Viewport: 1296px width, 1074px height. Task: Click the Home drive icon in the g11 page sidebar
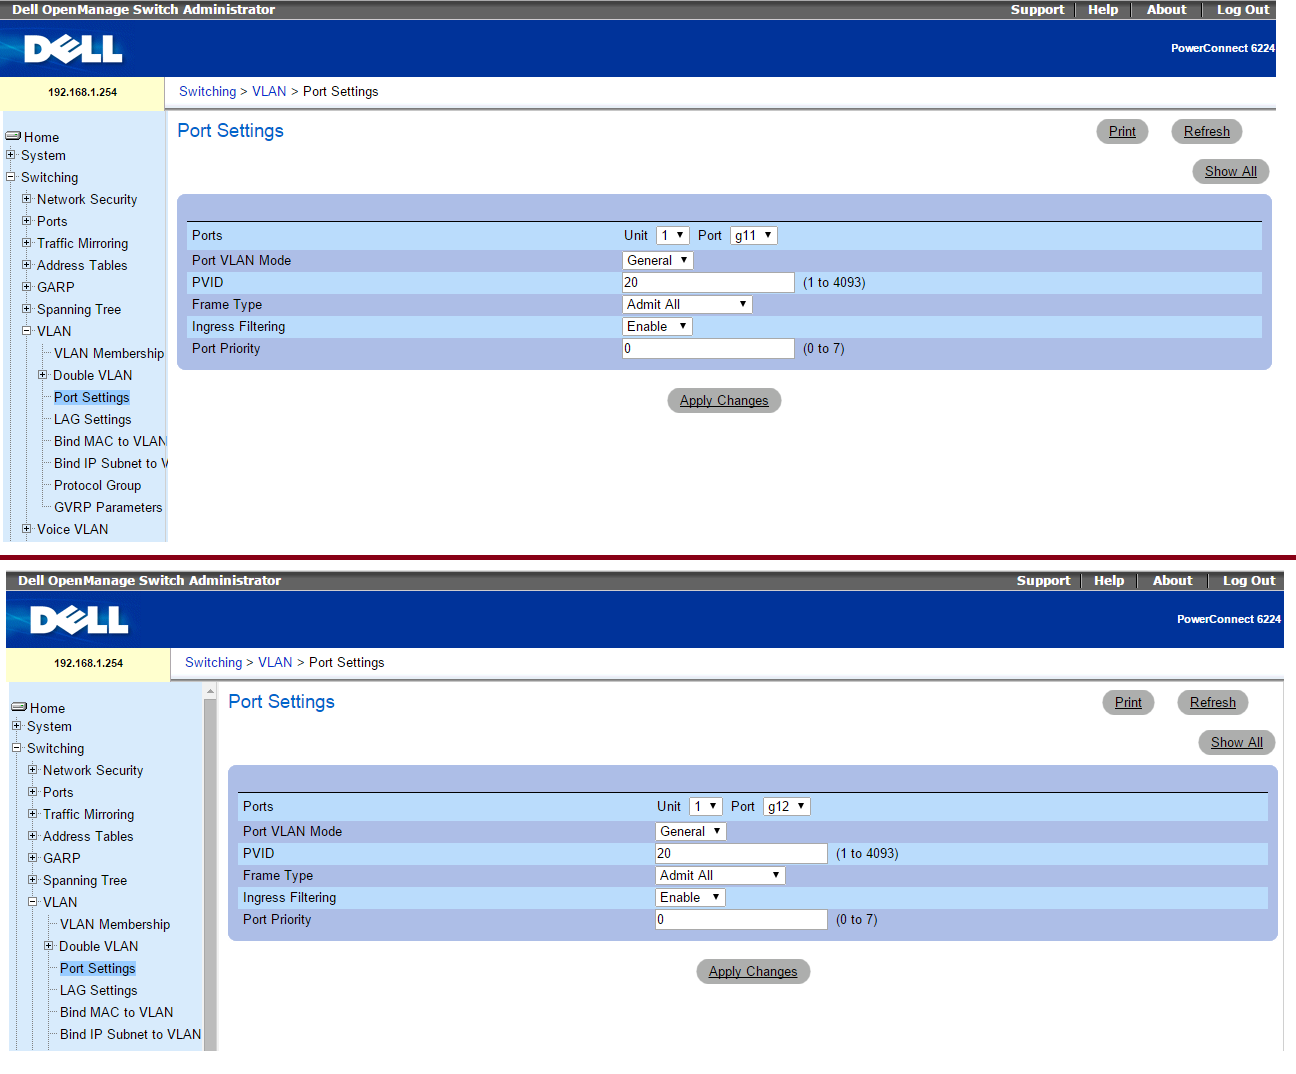point(13,136)
